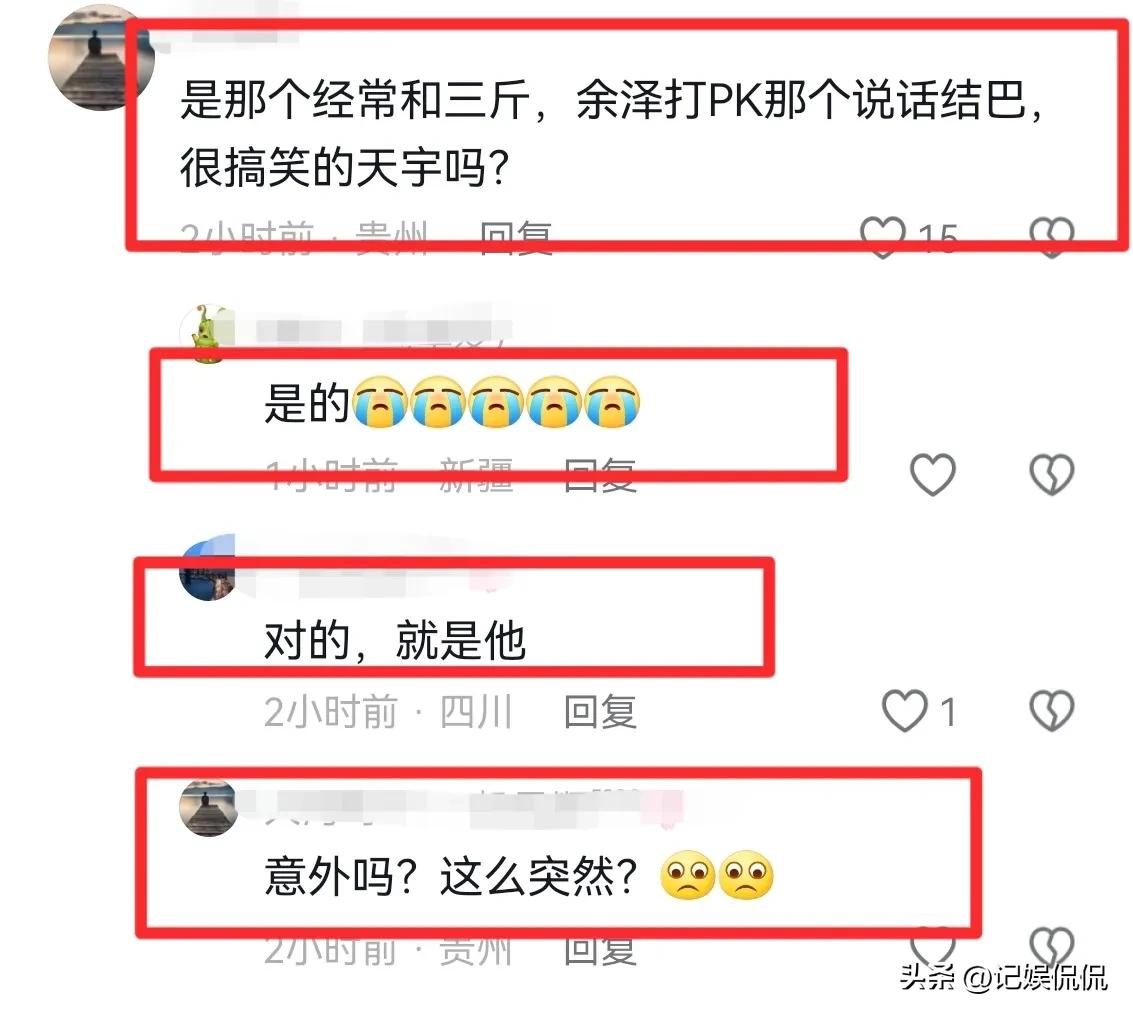Reply to the 新疆 comment
Image resolution: width=1133 pixels, height=1017 pixels.
coord(600,475)
